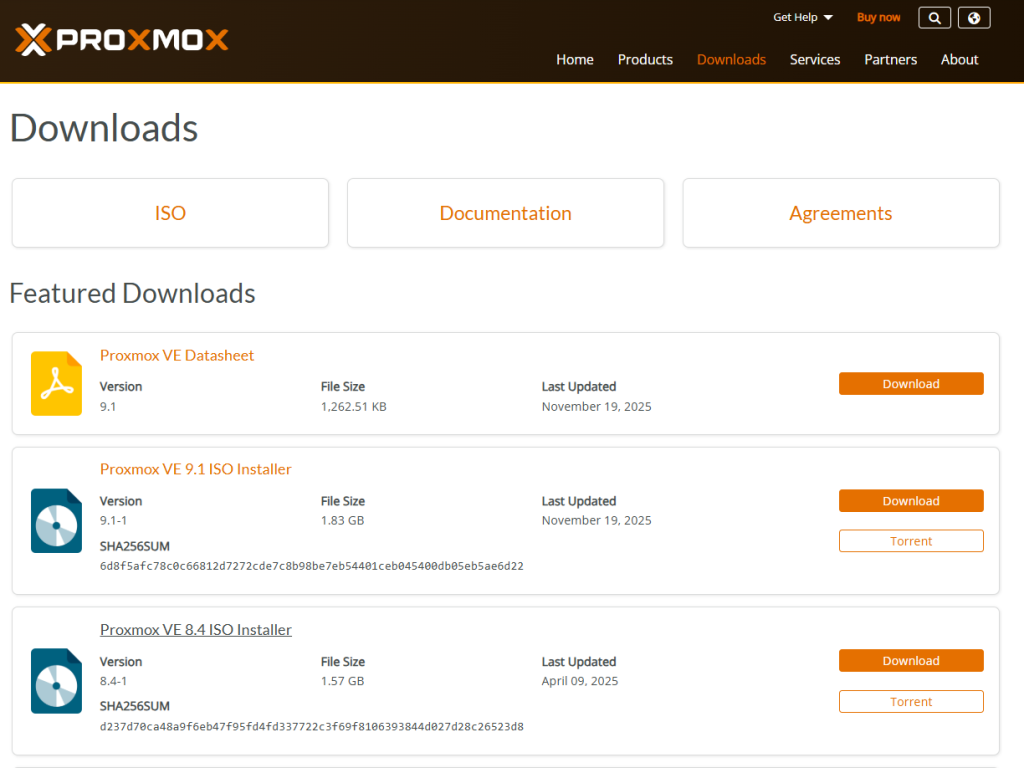Image resolution: width=1024 pixels, height=768 pixels.
Task: Open the Partners page from navigation
Action: click(x=890, y=59)
